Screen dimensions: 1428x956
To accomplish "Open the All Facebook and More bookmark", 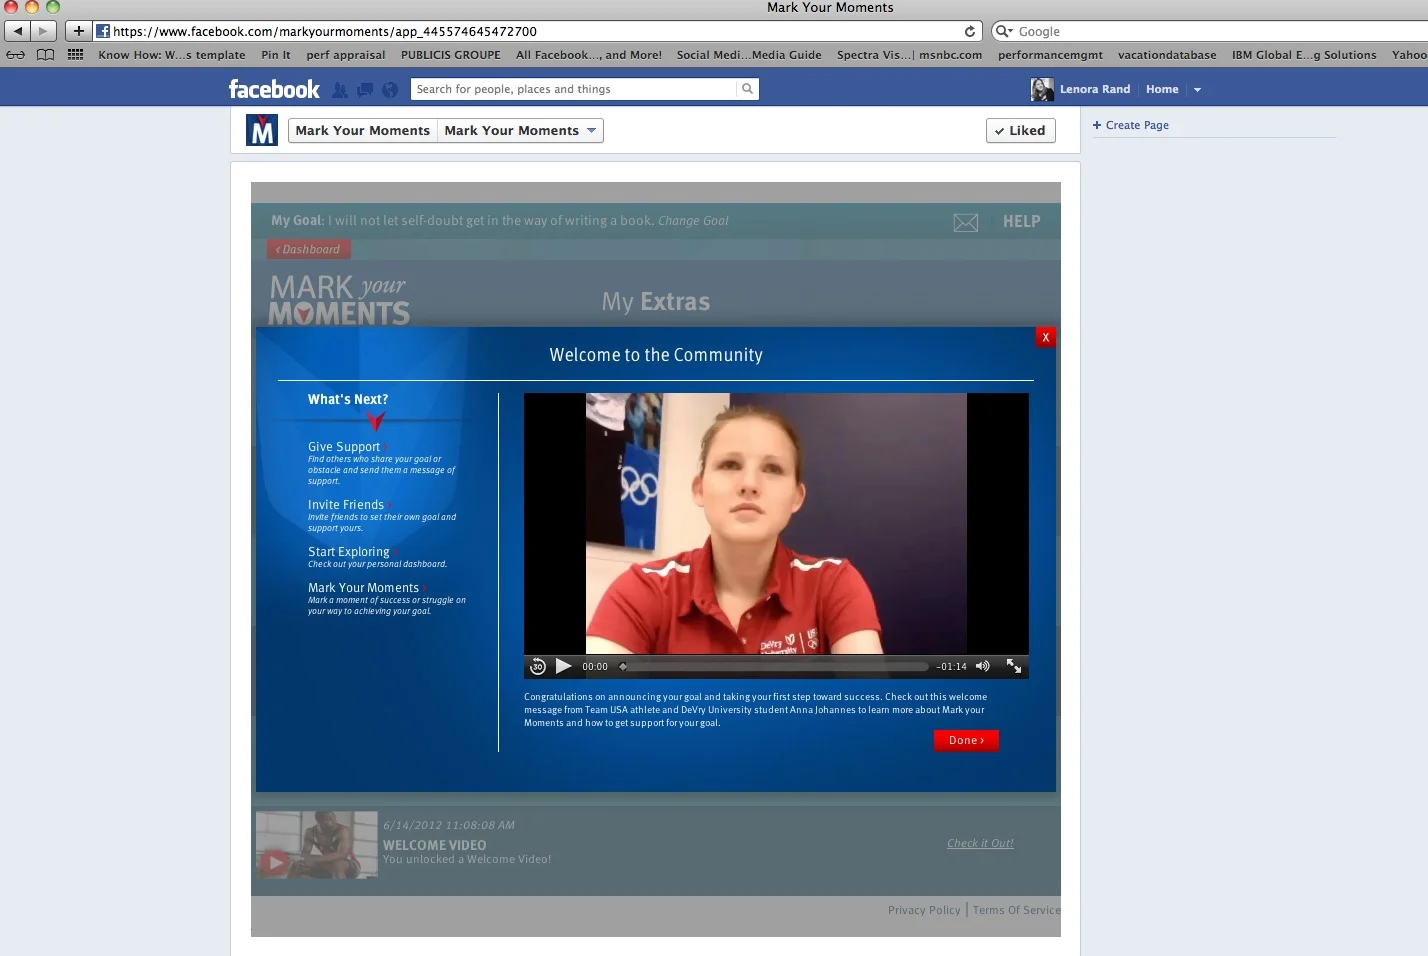I will point(589,55).
